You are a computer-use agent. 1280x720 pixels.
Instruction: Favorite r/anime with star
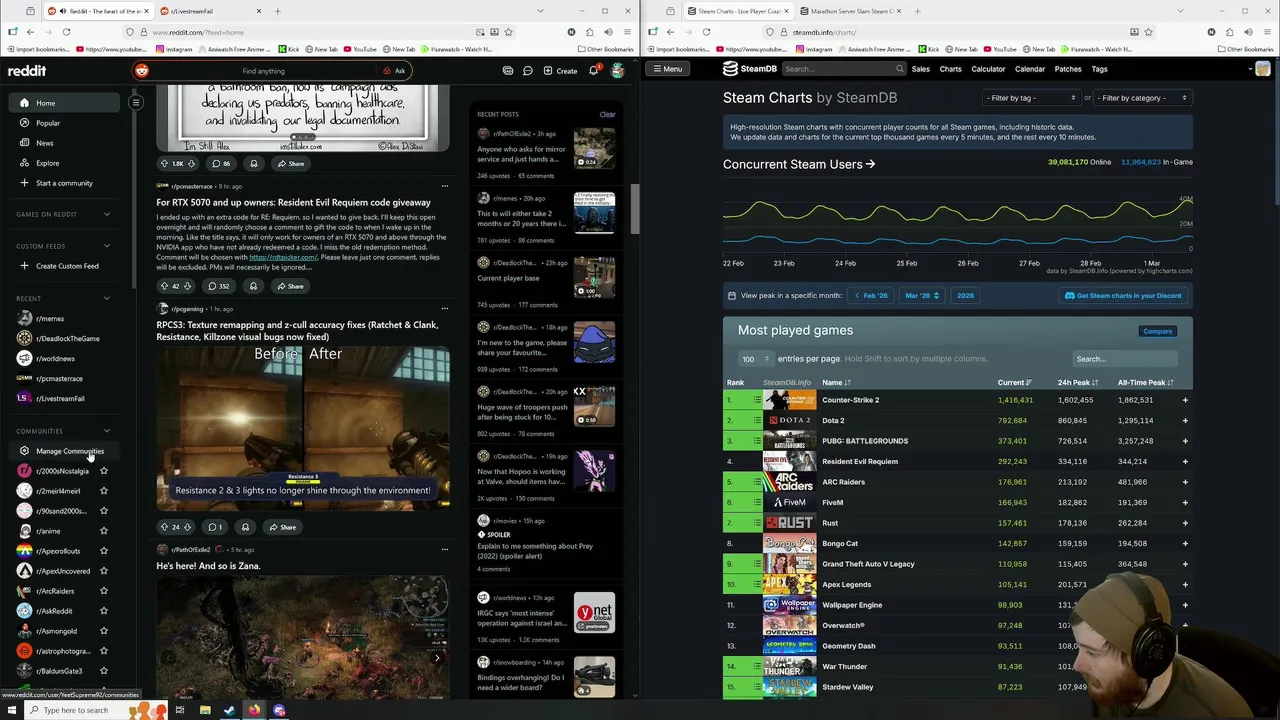[103, 531]
